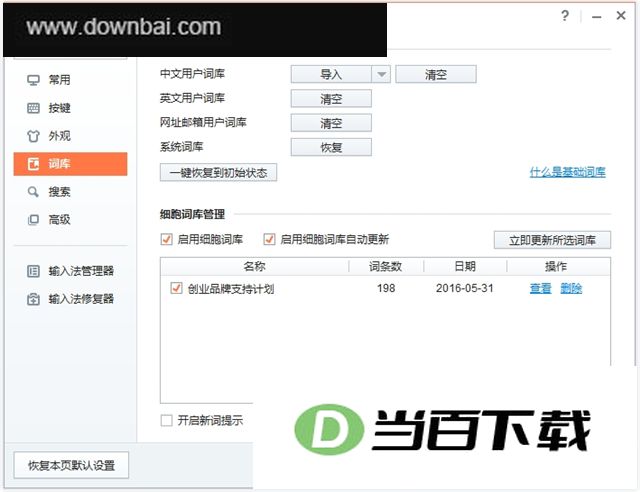Screen dimensions: 640x492
Task: Disable 启用细胞词库自动更新 checkbox
Action: [x=269, y=239]
